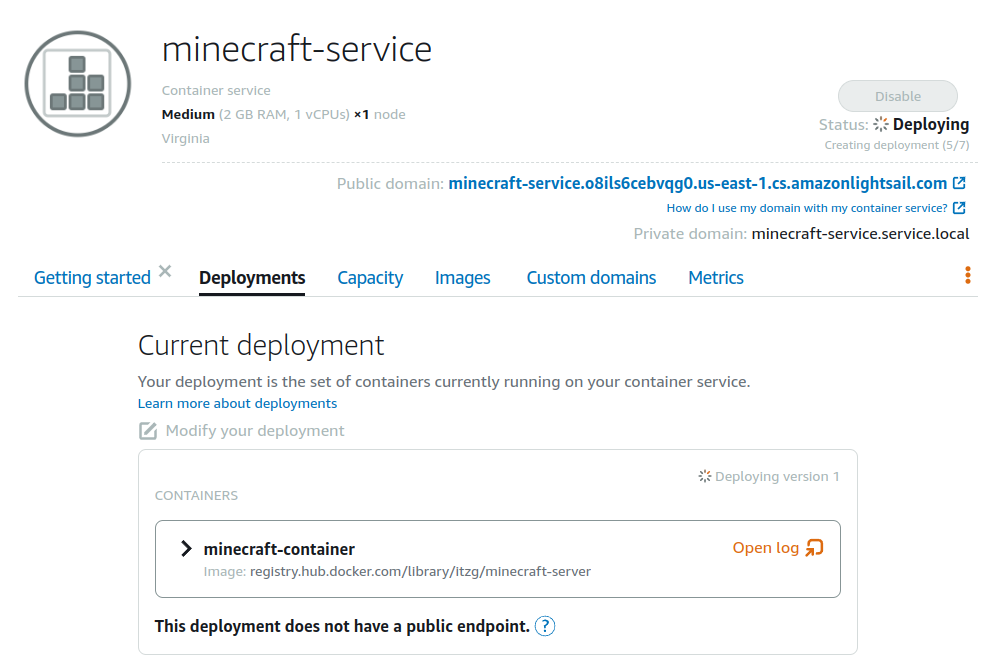Click the Medium capacity label
This screenshot has width=1003, height=668.
click(x=188, y=115)
